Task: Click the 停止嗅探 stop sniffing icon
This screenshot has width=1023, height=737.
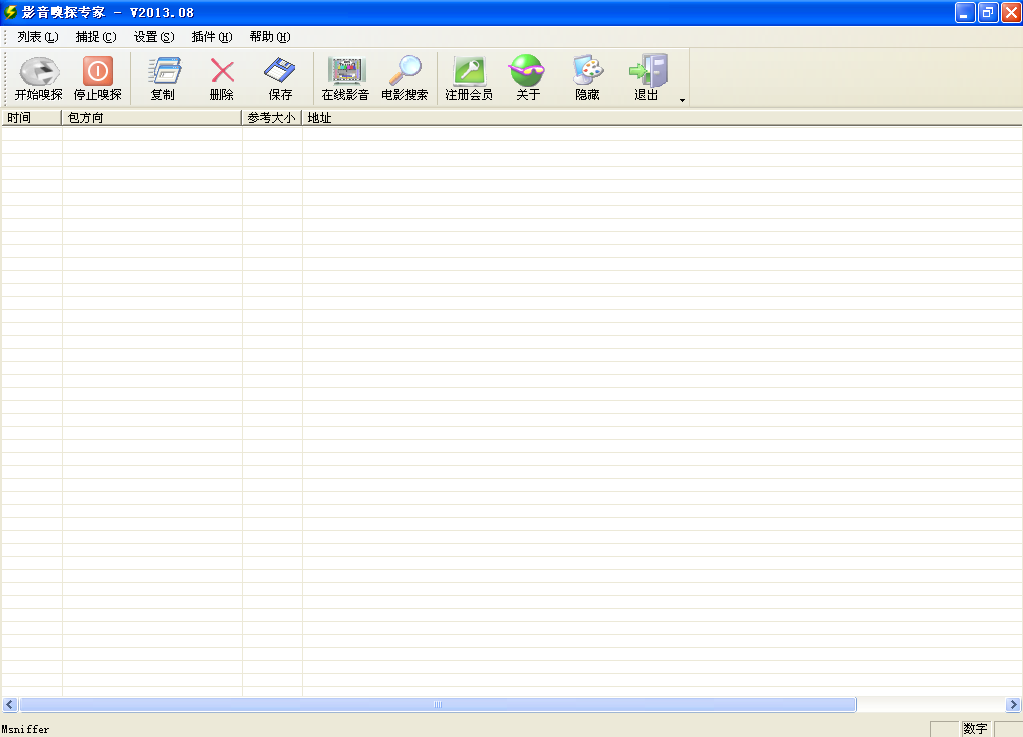Action: click(x=98, y=70)
